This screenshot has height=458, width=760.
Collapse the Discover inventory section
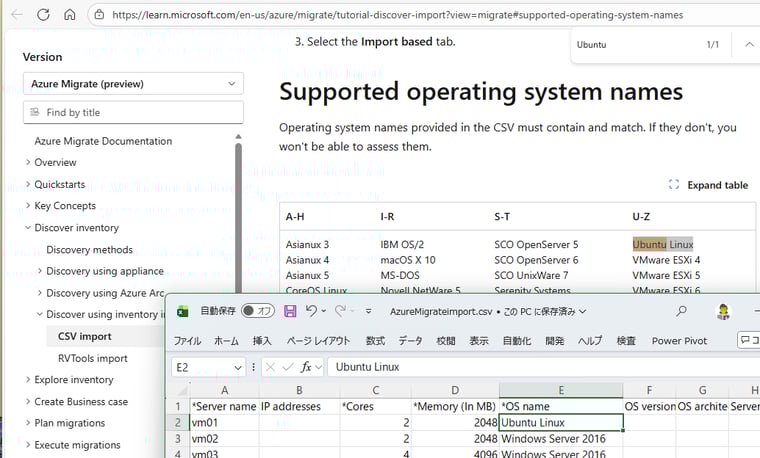(28, 227)
